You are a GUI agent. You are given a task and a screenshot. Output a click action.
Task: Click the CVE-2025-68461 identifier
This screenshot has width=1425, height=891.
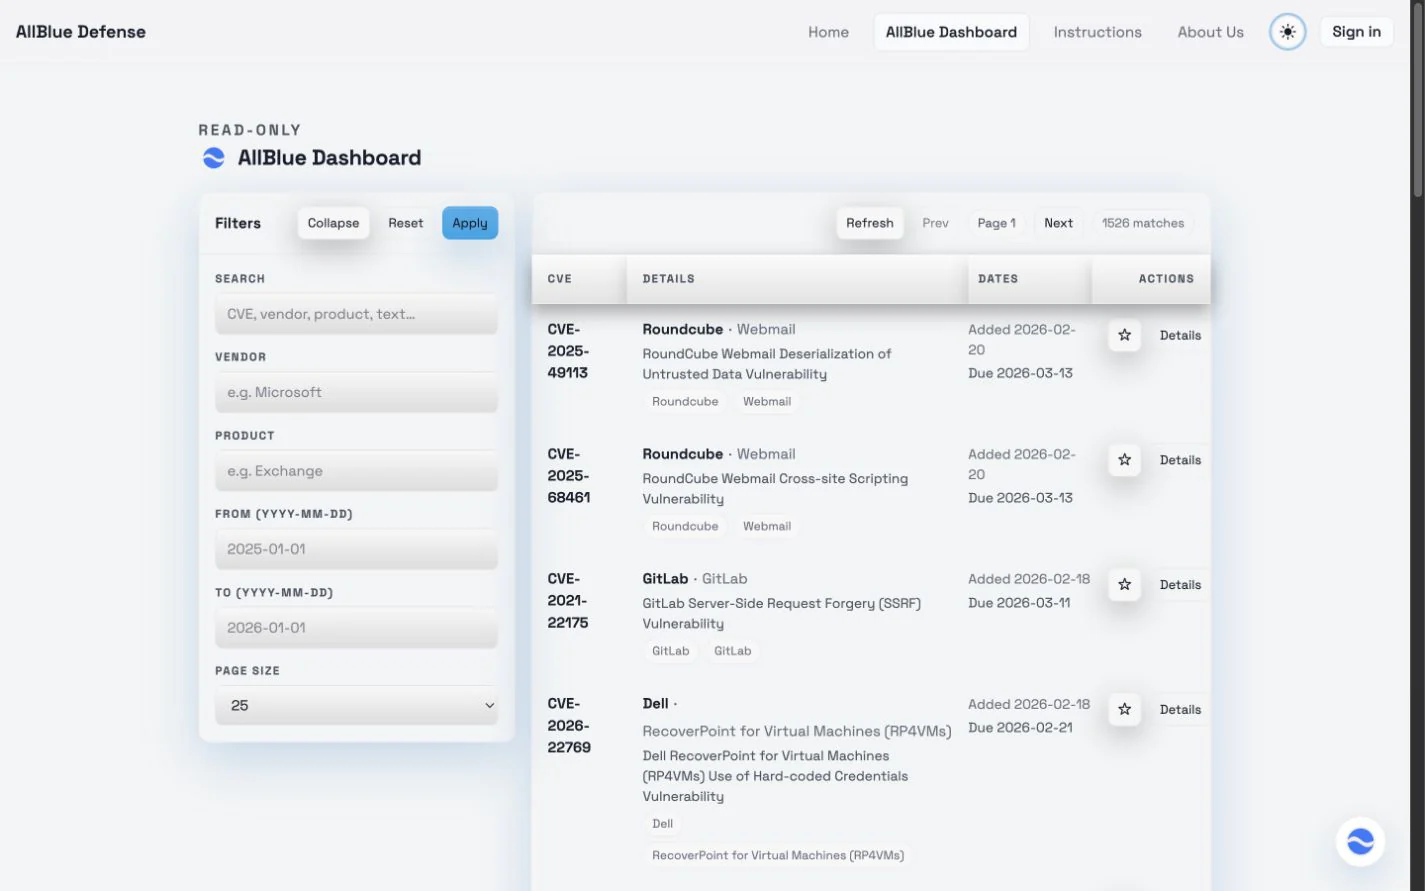568,475
